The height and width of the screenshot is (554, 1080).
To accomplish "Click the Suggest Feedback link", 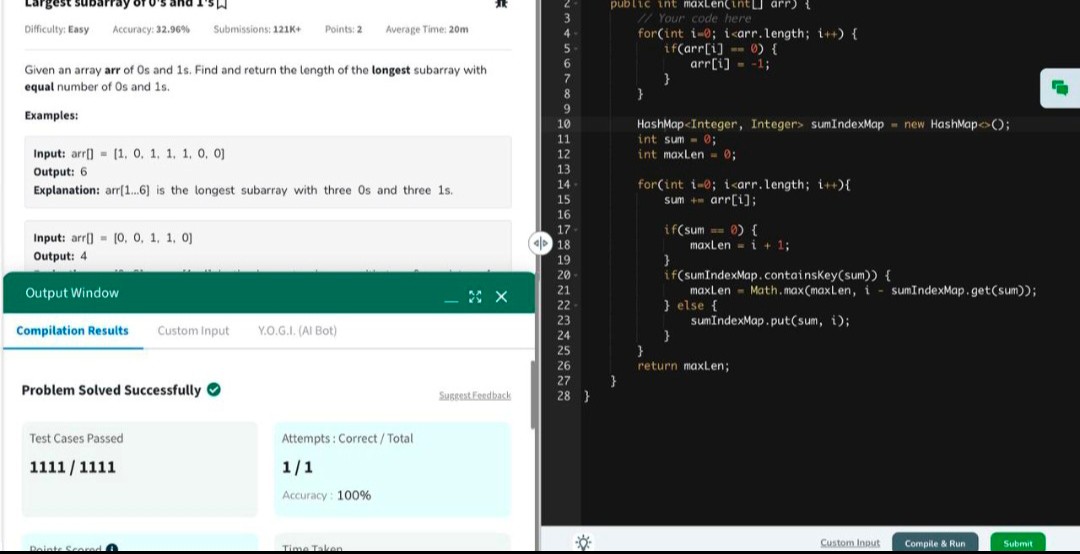I will [475, 396].
